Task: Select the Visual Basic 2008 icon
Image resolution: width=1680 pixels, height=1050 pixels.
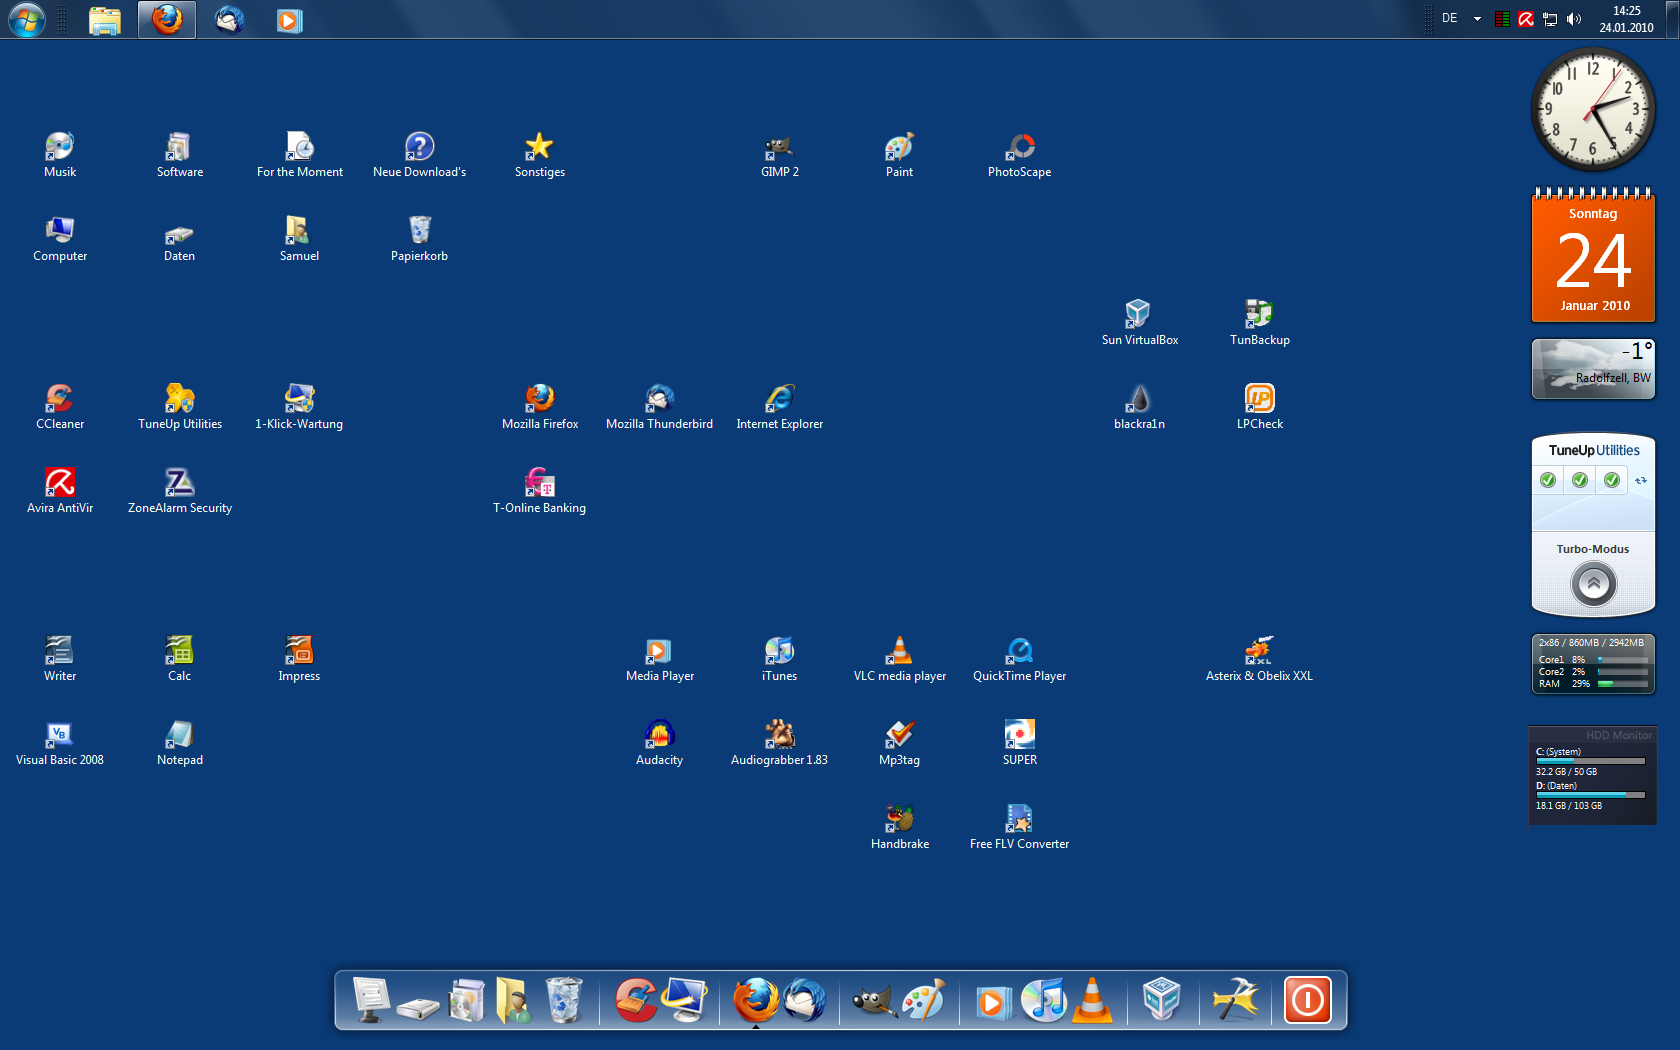Action: 60,743
